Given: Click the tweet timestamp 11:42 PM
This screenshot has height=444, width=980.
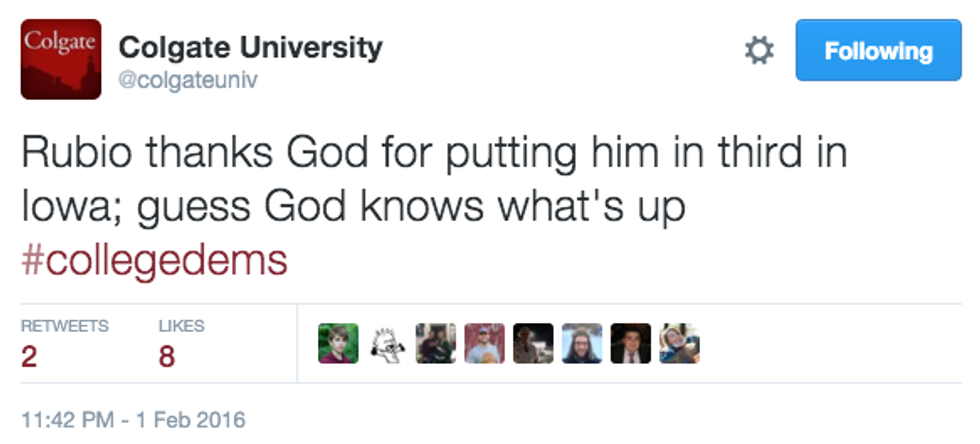Looking at the screenshot, I should pos(133,418).
